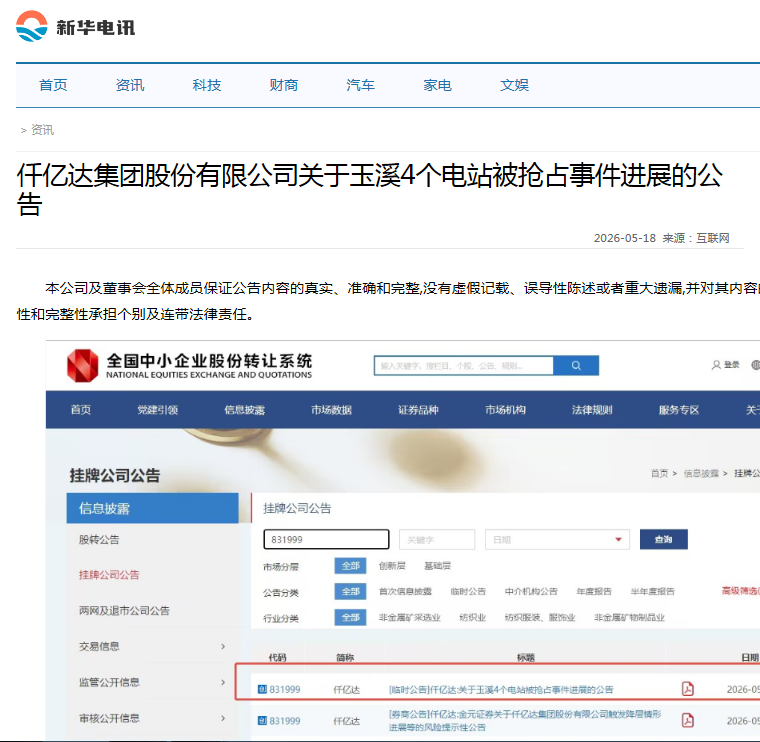Click the blue magnifier search button

point(576,365)
